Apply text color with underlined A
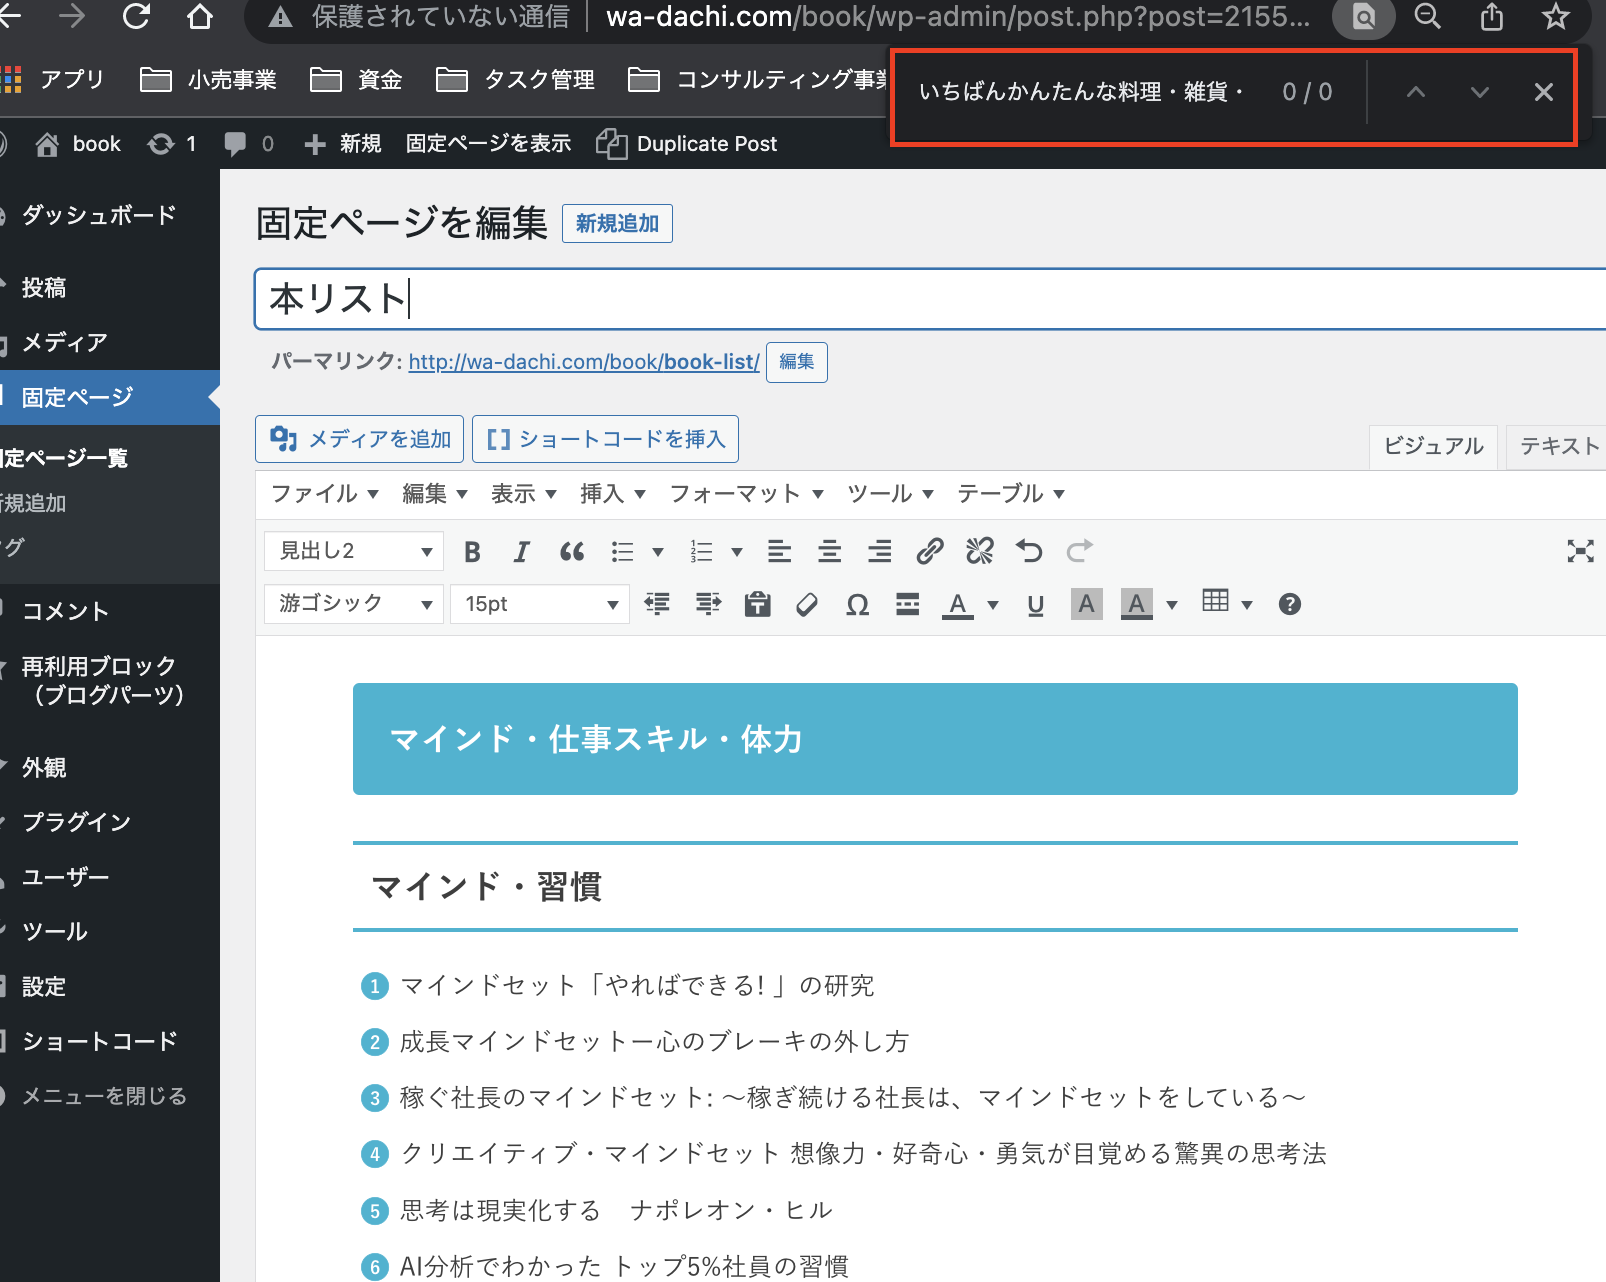Screen dimensions: 1606x1282 click(x=958, y=604)
